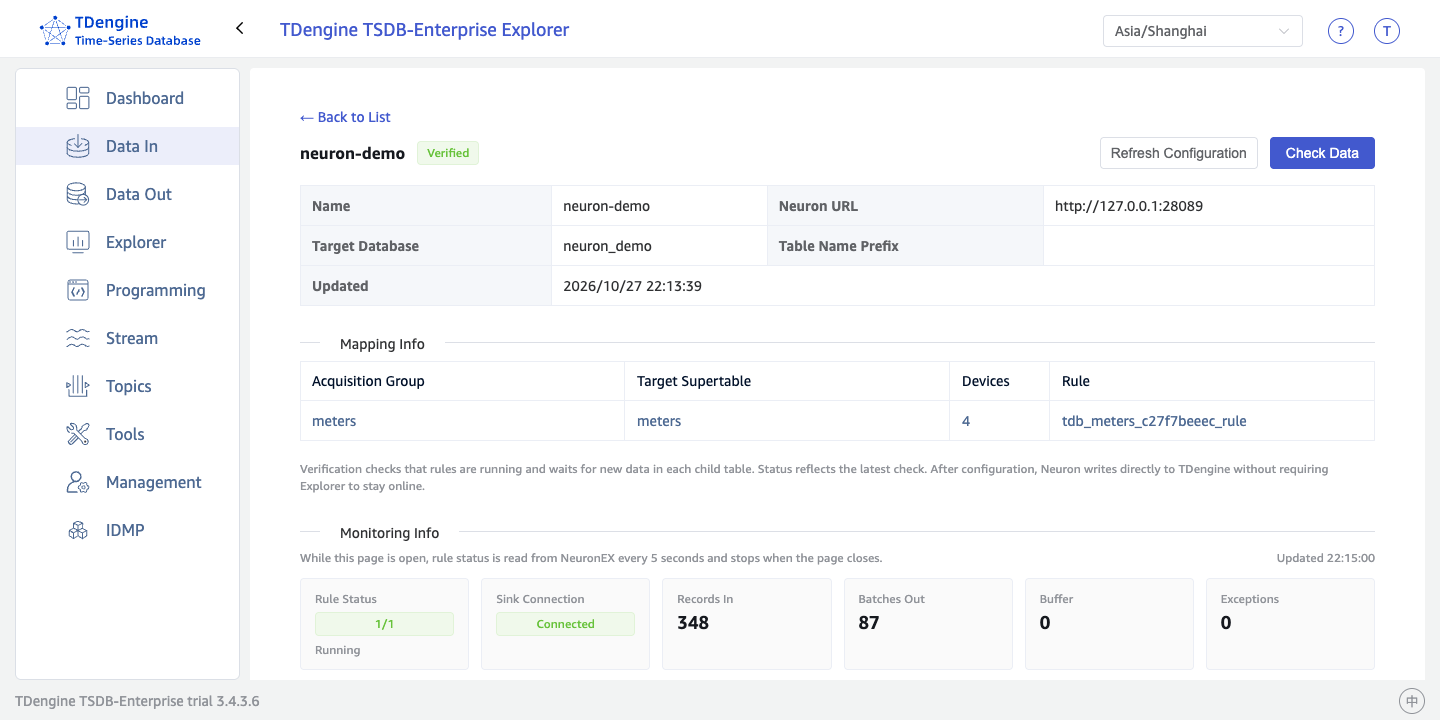1440x720 pixels.
Task: Click the IDMP sidebar icon
Action: 78,530
